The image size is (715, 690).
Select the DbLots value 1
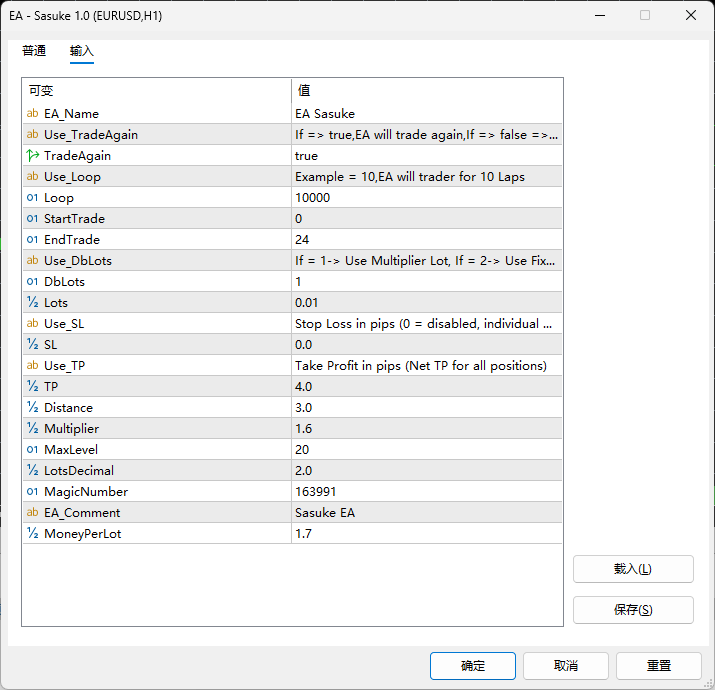(298, 281)
